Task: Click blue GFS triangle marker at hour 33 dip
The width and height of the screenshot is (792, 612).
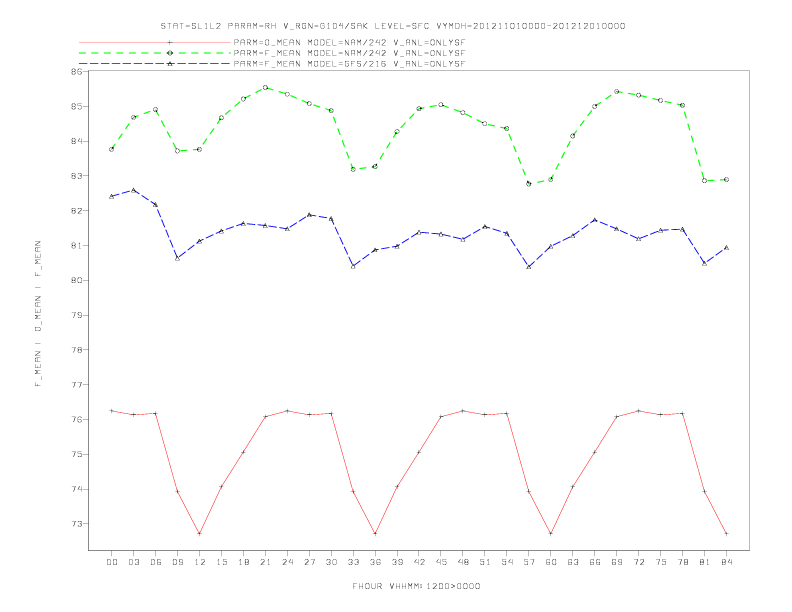Action: tap(354, 266)
